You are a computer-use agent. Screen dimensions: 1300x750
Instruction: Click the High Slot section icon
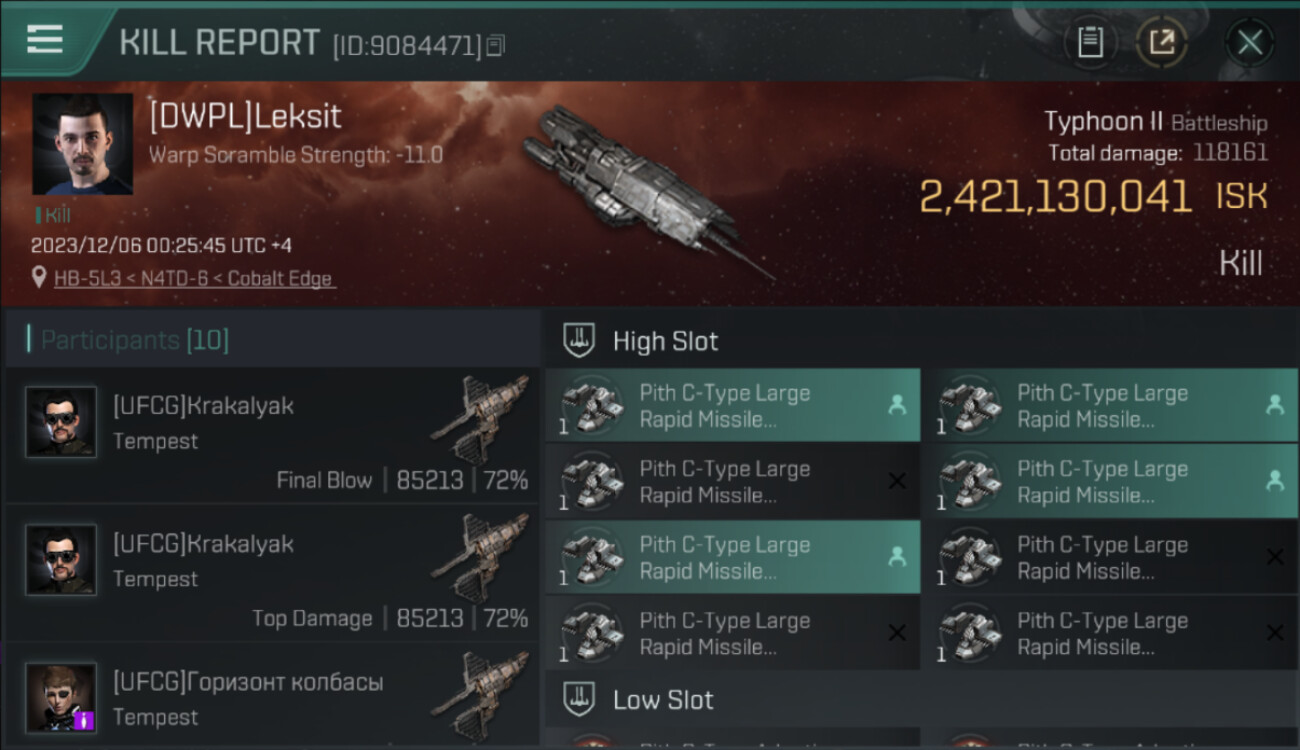(580, 341)
